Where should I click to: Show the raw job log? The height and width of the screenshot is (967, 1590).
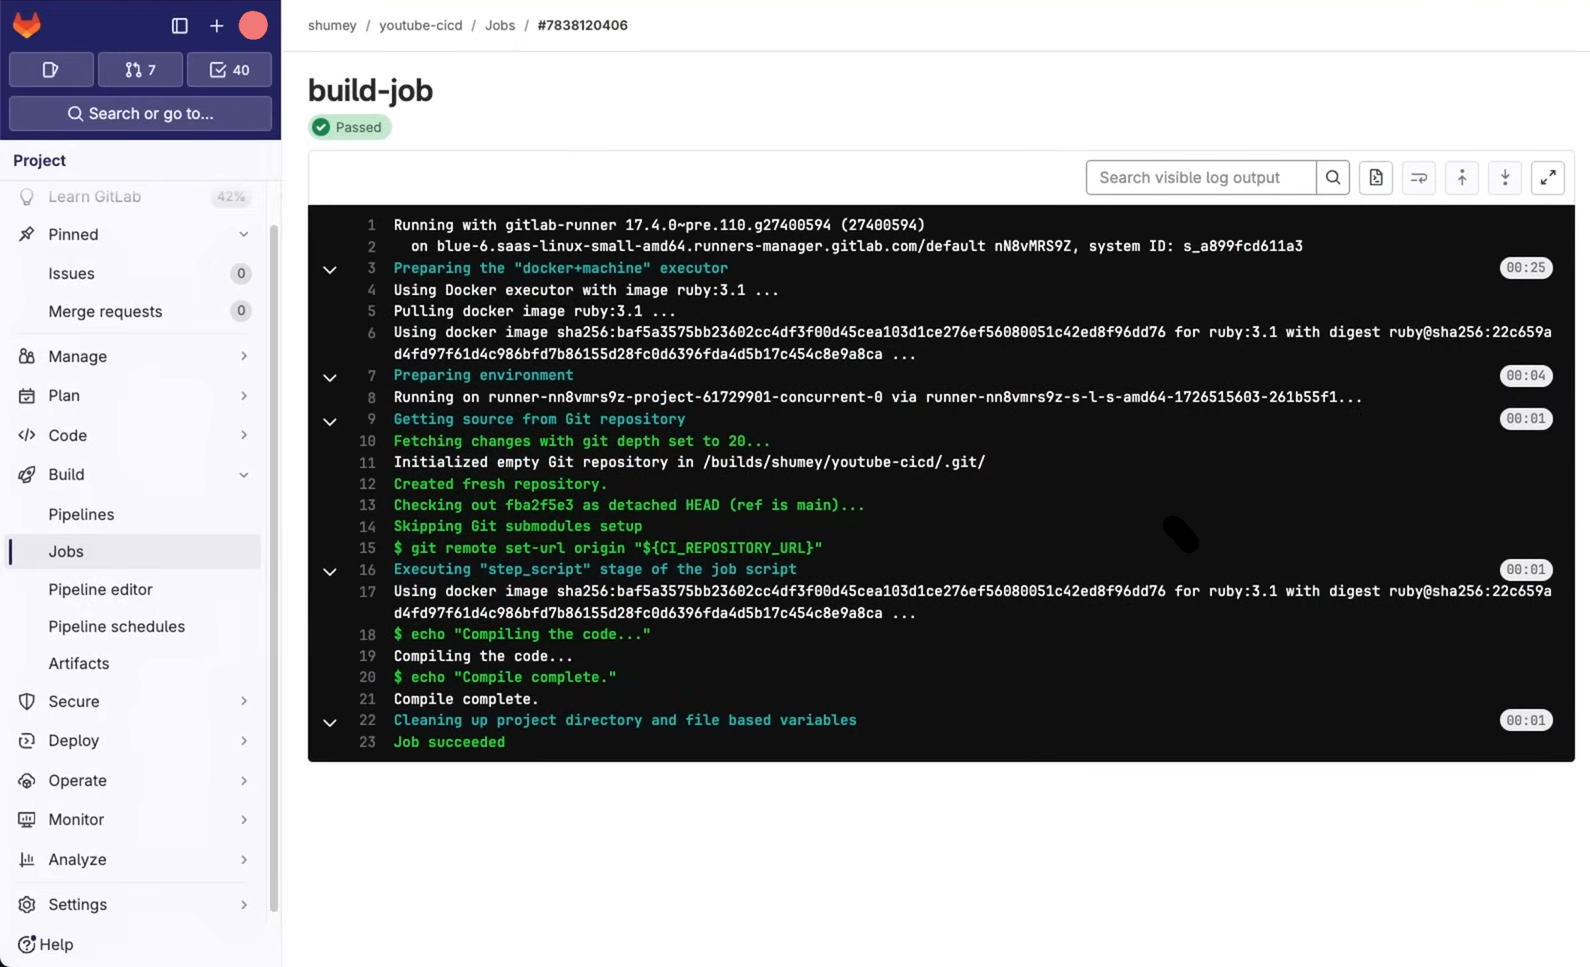click(1376, 178)
